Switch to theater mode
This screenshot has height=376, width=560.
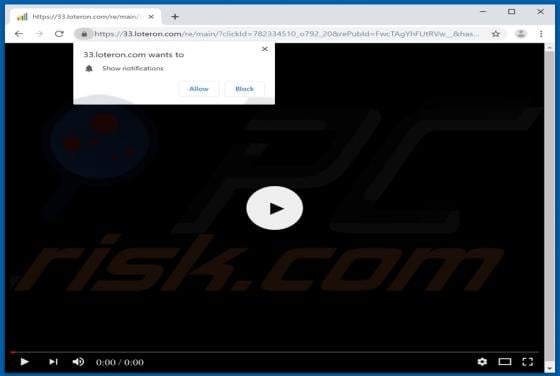coord(505,362)
